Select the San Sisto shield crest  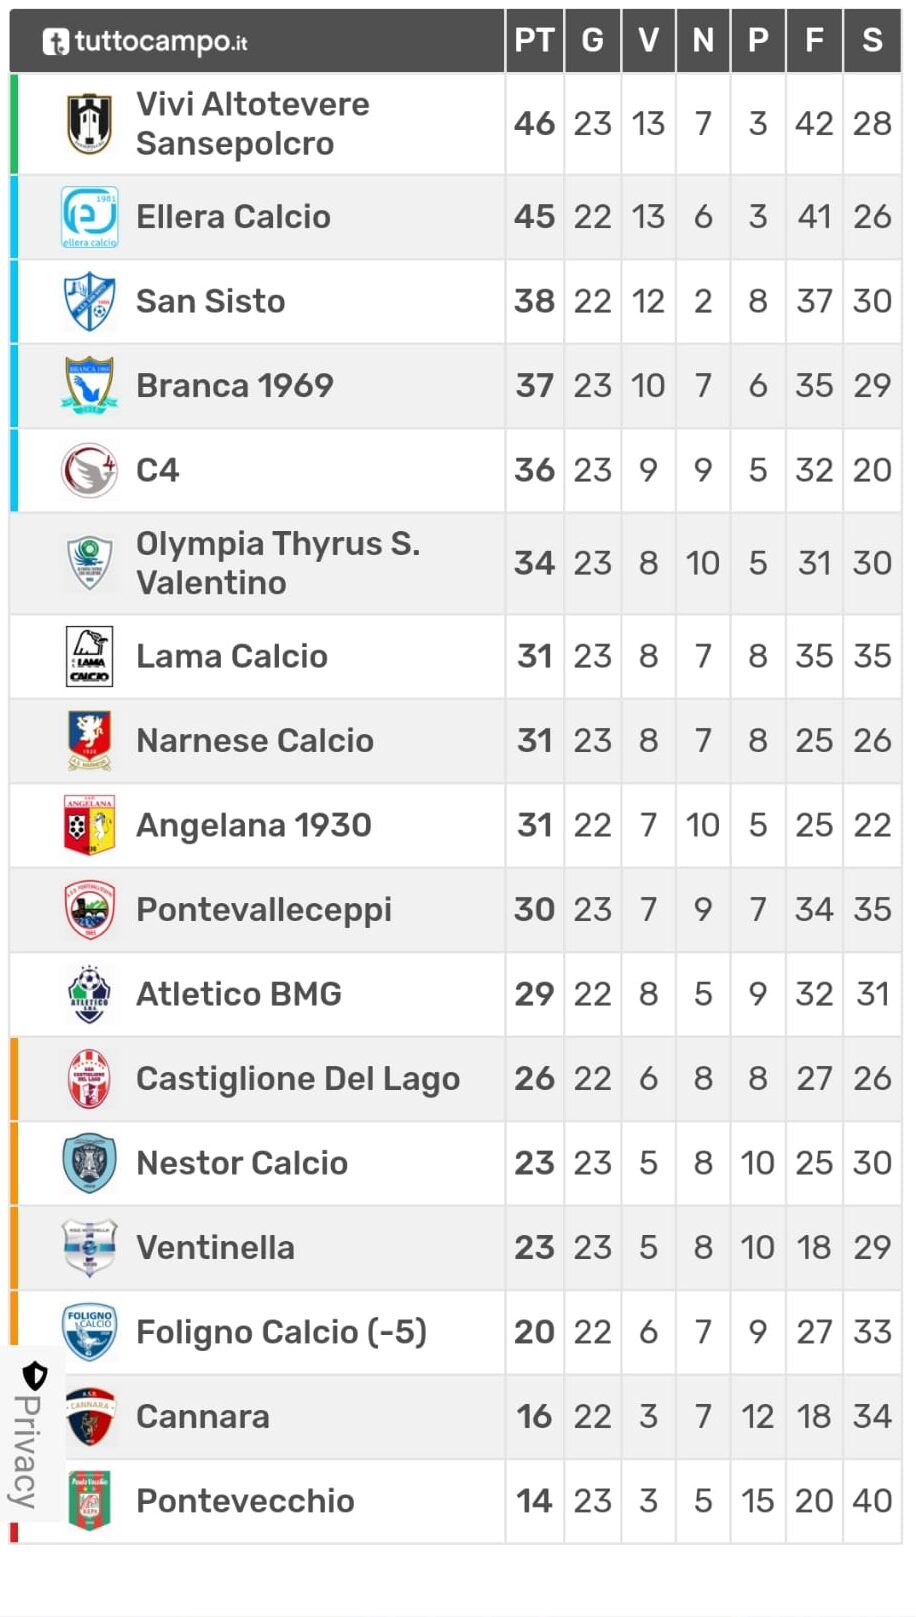[x=89, y=301]
